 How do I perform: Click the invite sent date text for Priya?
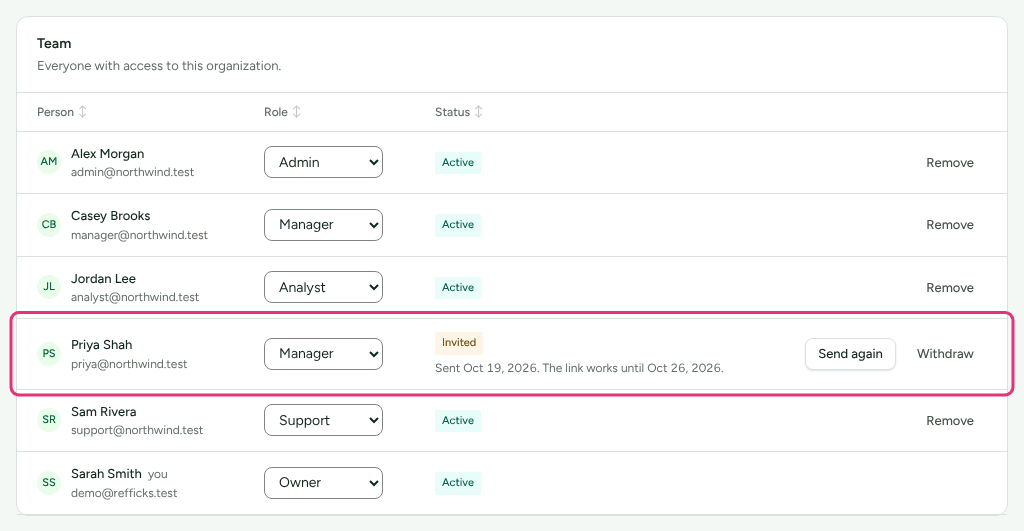pyautogui.click(x=579, y=368)
